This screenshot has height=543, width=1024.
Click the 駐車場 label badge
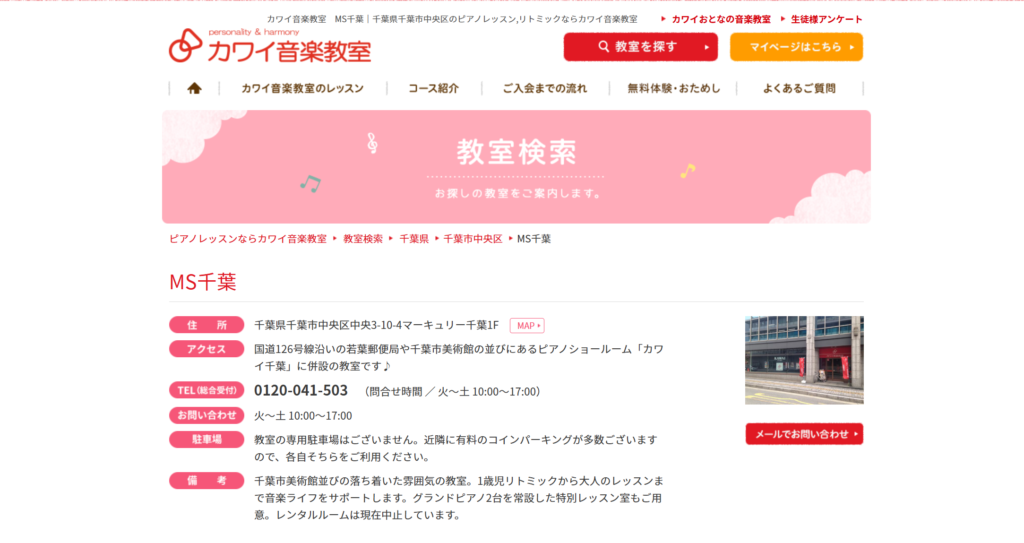206,439
